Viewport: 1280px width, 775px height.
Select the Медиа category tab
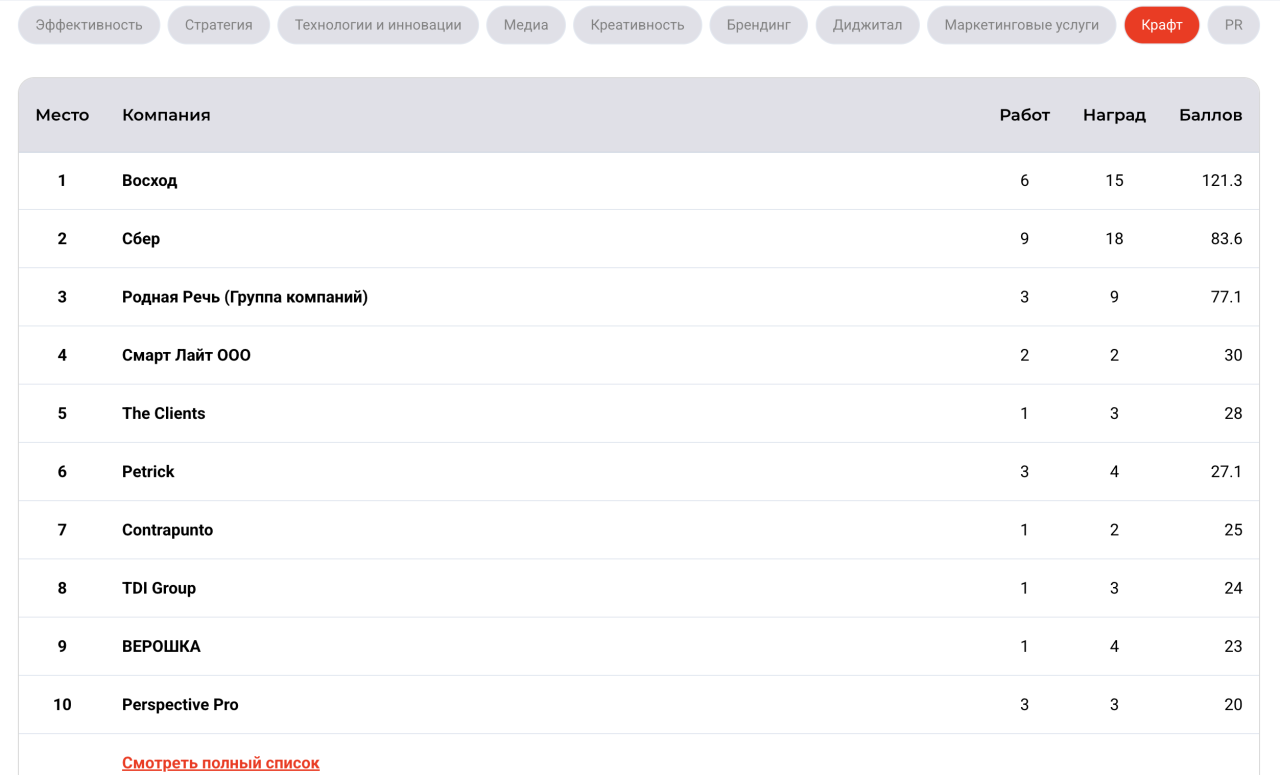526,25
